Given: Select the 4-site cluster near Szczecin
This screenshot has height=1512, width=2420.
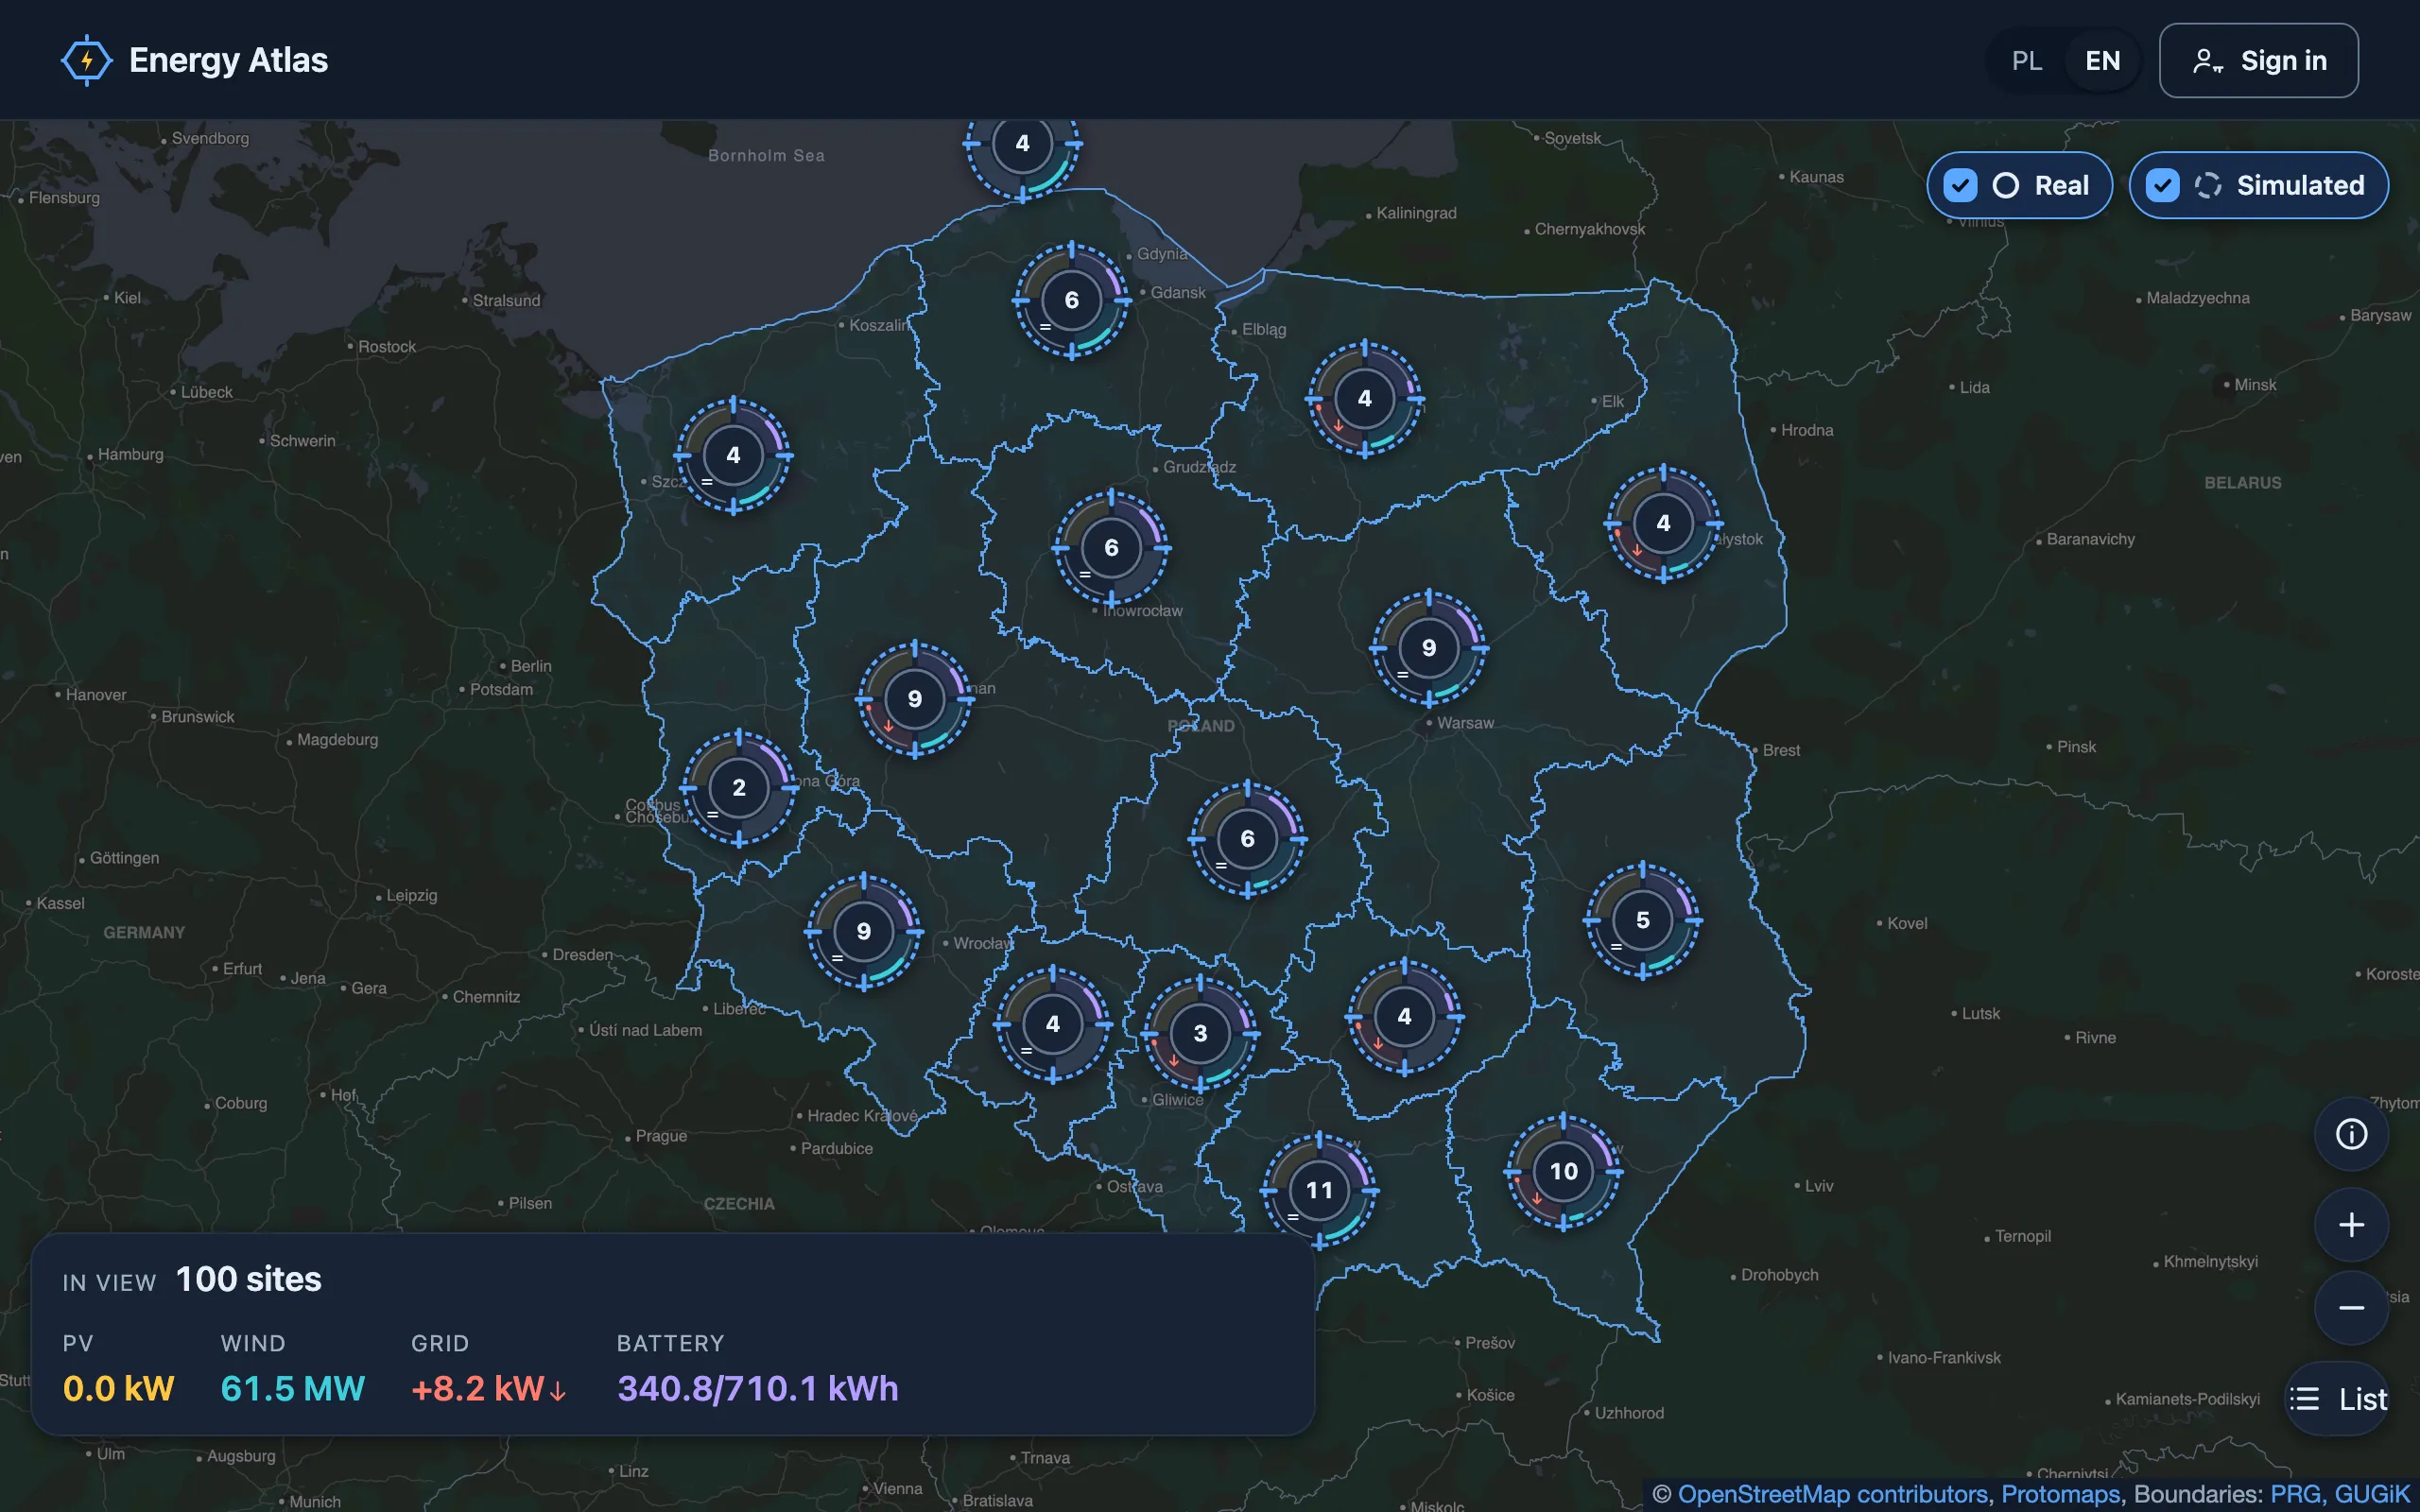Looking at the screenshot, I should click(733, 455).
